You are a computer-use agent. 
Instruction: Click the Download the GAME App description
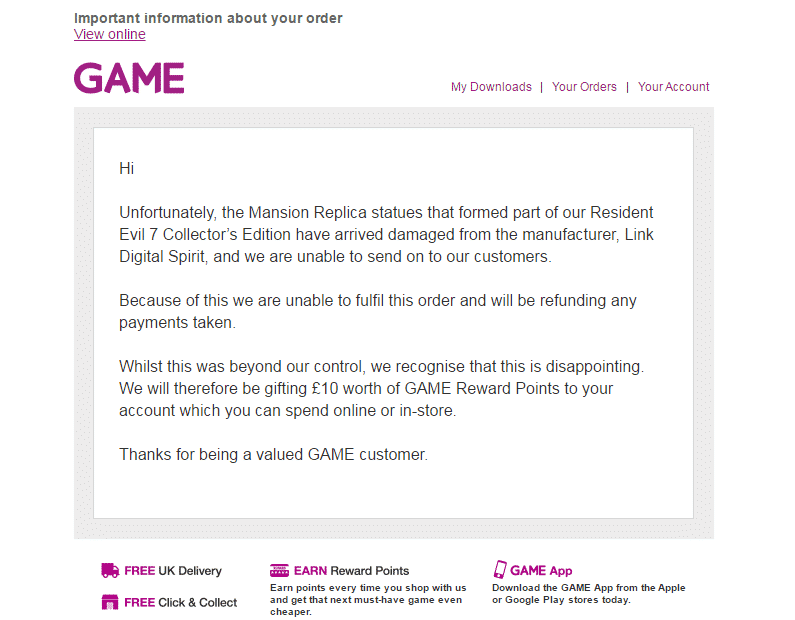tap(588, 594)
